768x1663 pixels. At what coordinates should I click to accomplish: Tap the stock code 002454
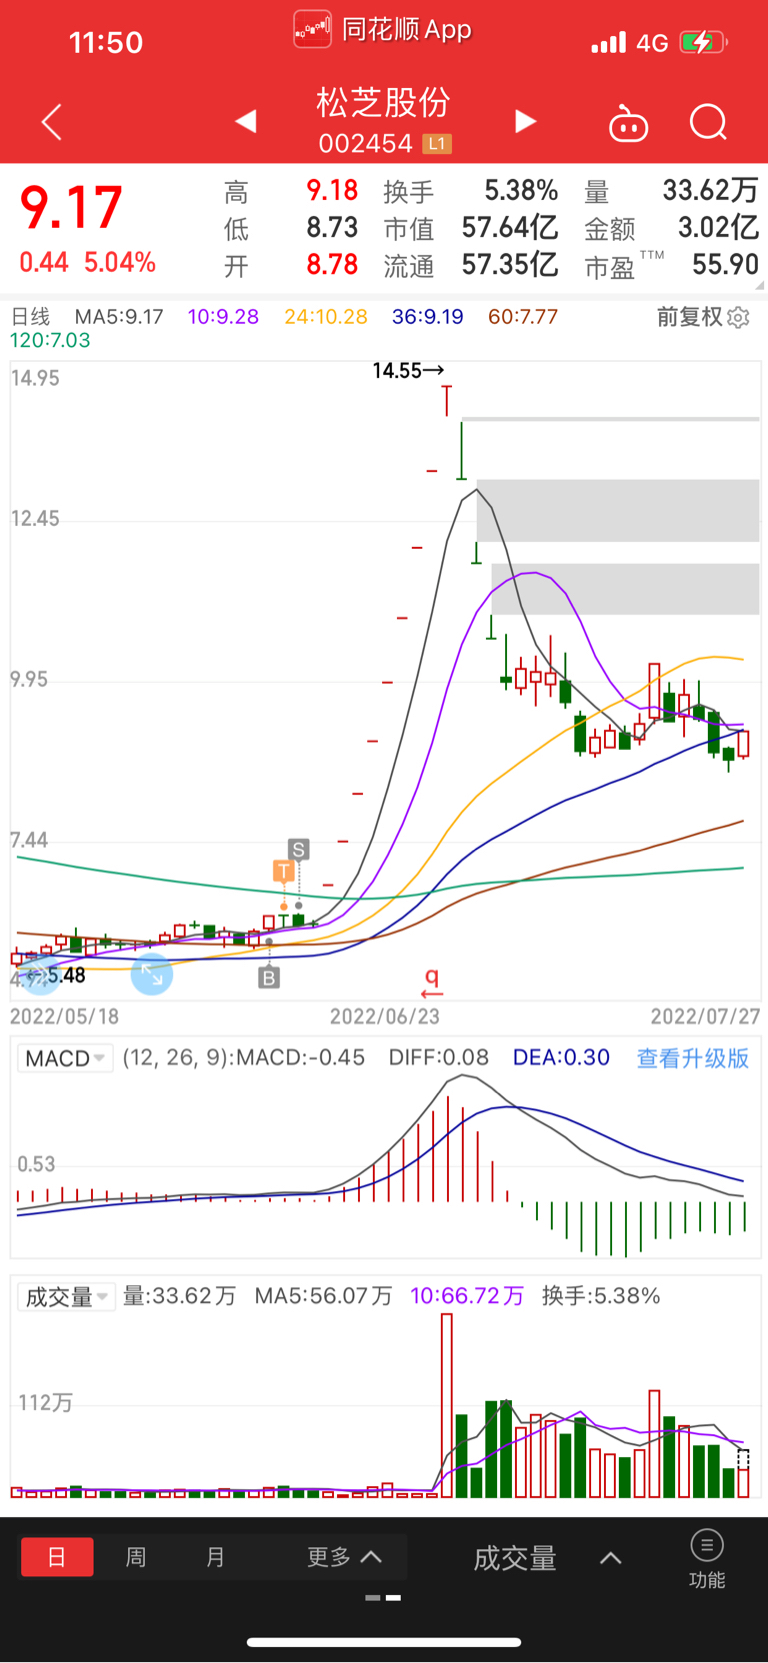point(365,144)
